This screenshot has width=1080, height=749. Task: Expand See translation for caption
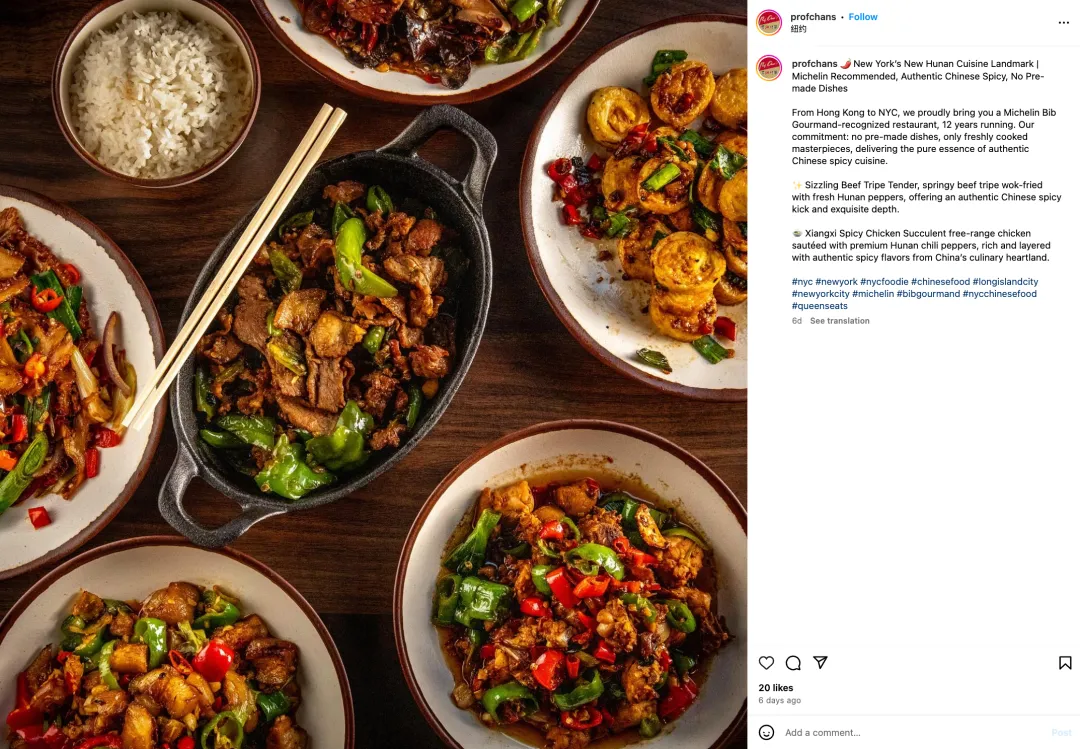point(839,321)
